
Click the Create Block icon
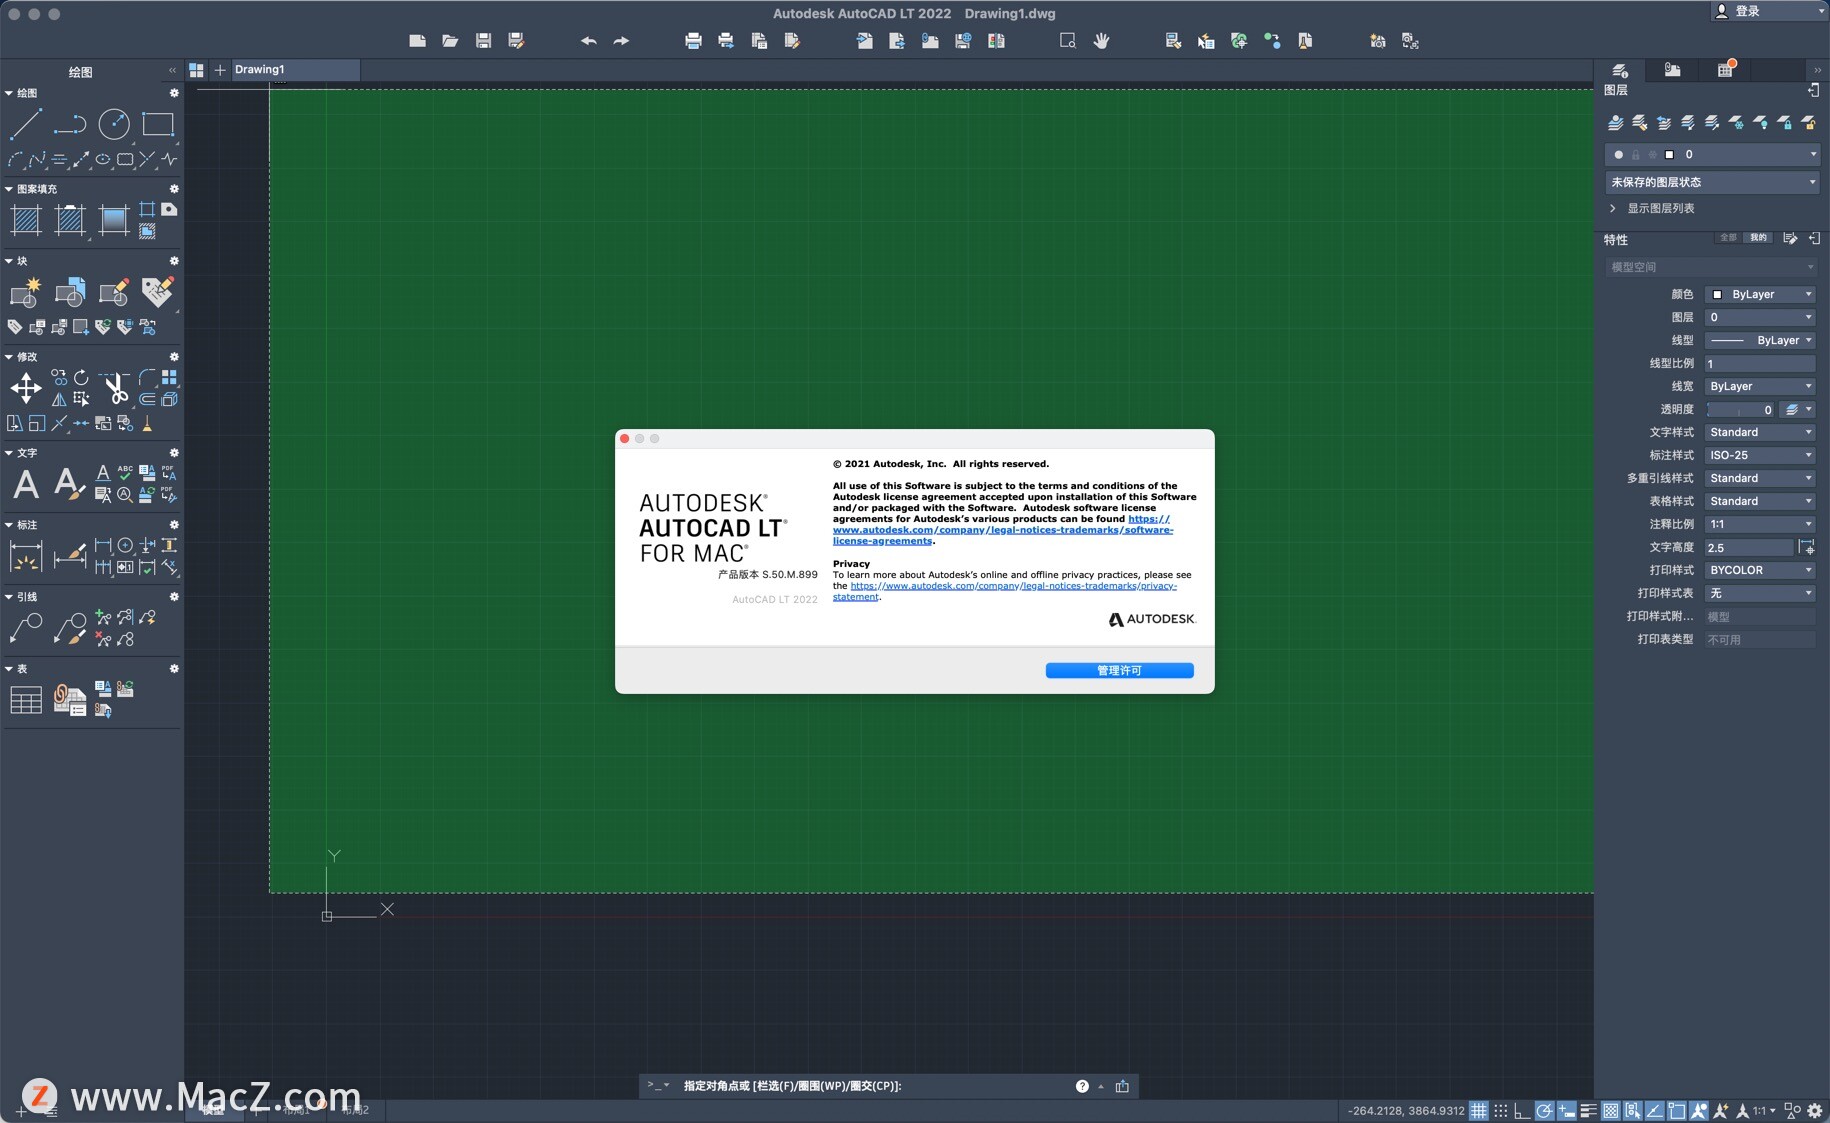(x=25, y=292)
